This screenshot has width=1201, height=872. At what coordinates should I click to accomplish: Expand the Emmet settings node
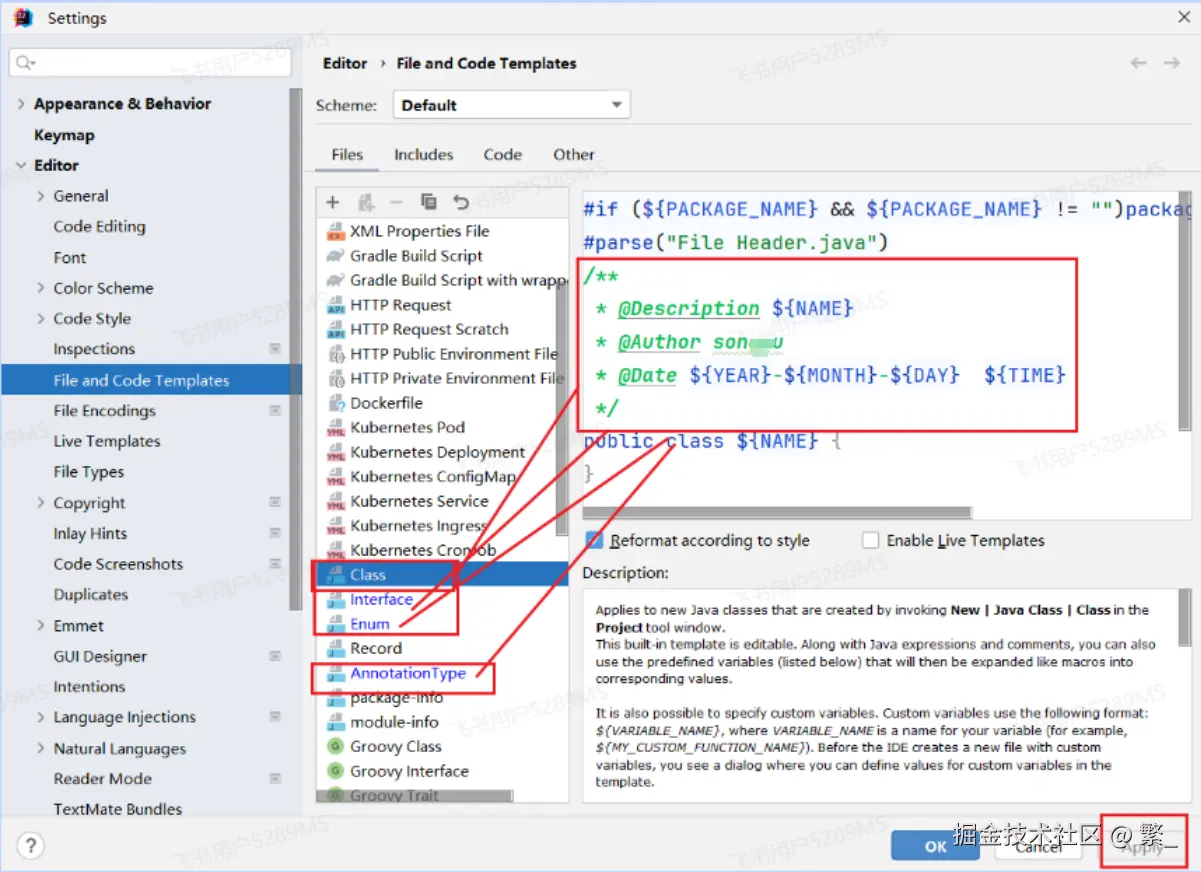[41, 626]
